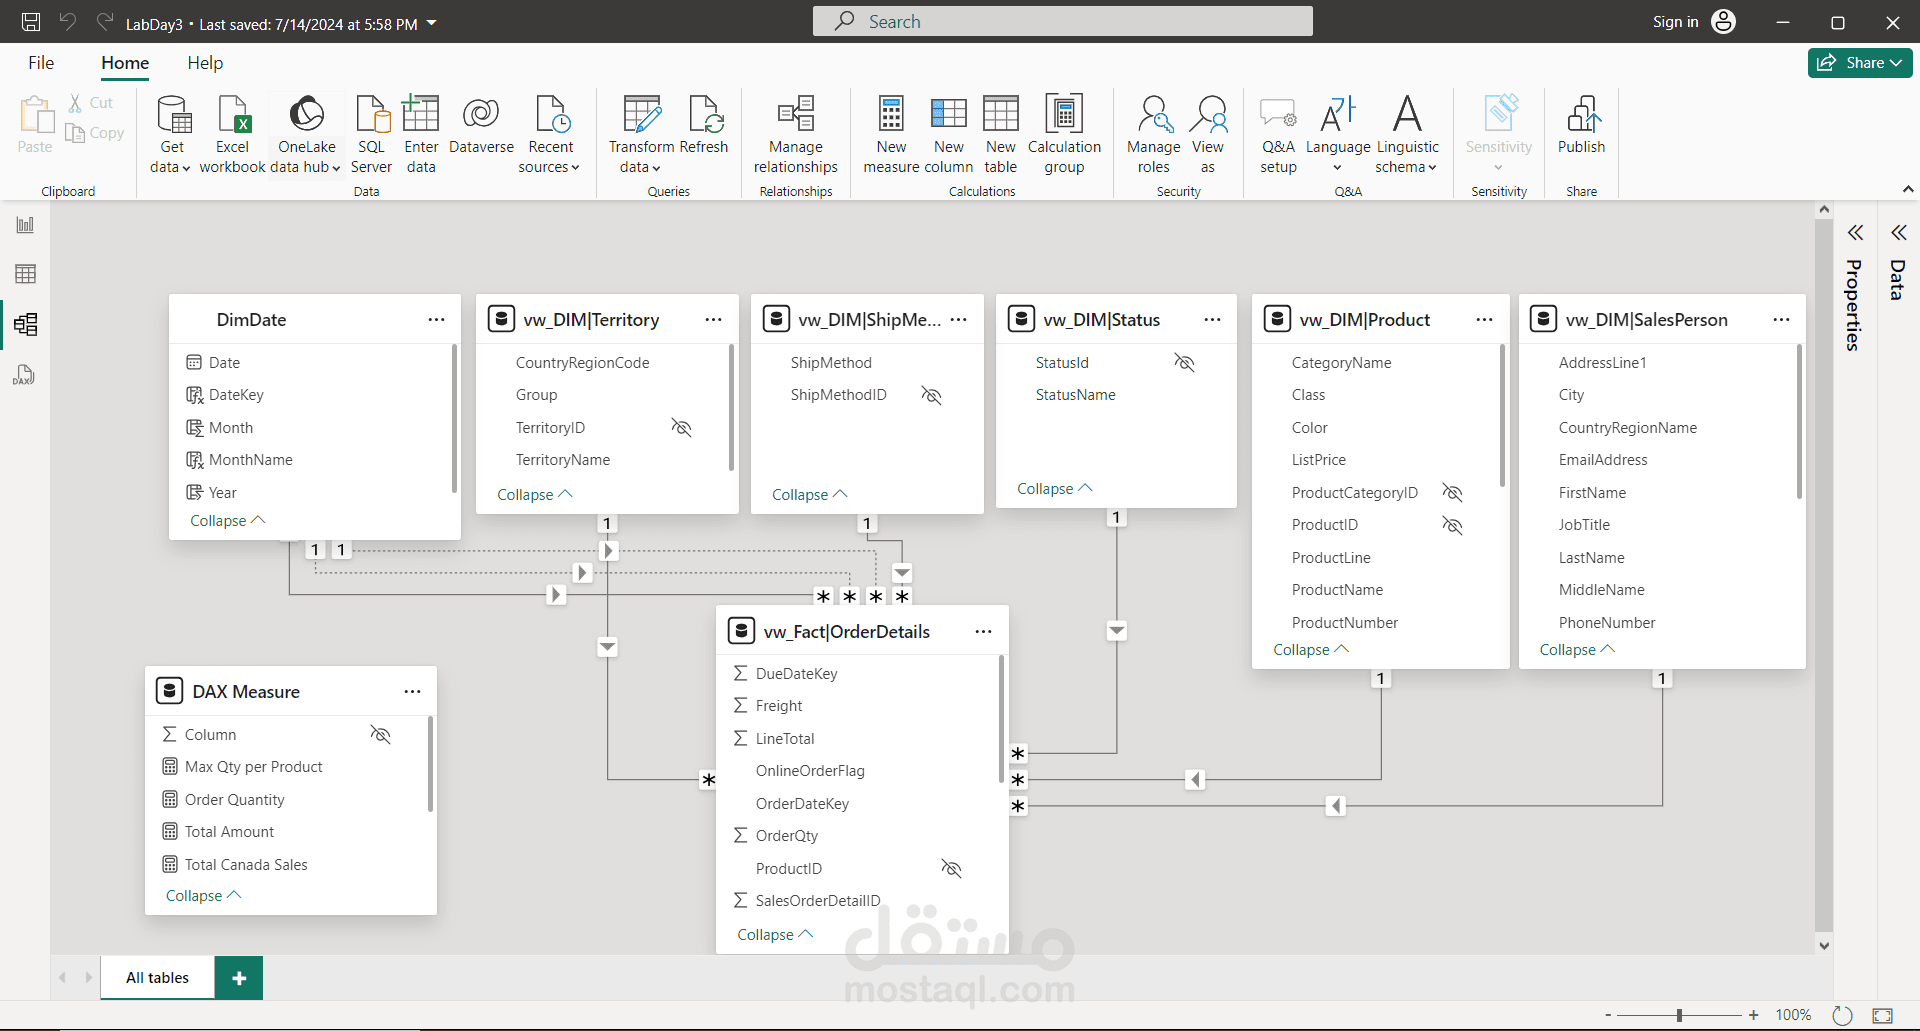Add a new layout tab
This screenshot has height=1031, width=1920.
[239, 978]
